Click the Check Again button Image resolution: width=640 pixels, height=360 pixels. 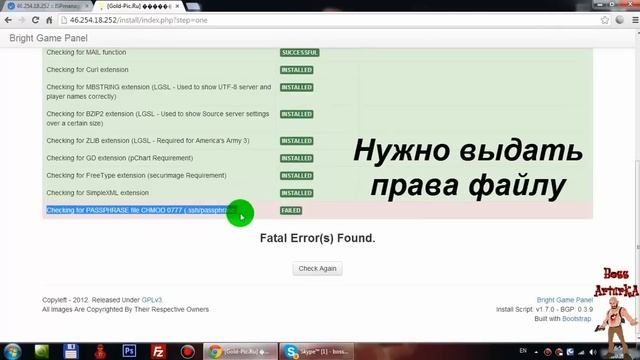tap(317, 269)
